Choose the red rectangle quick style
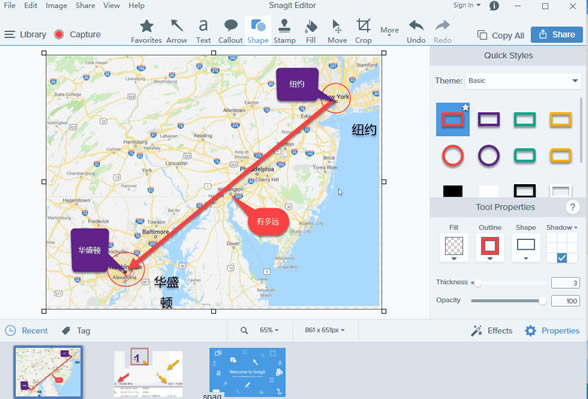The width and height of the screenshot is (588, 399). [453, 120]
